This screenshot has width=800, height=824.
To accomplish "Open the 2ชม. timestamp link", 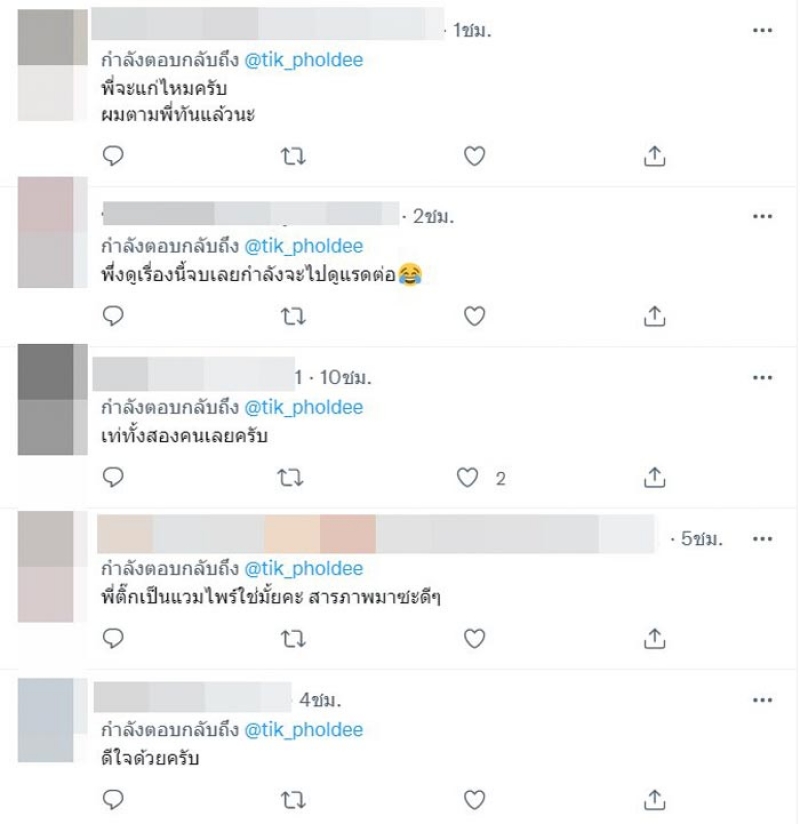I will 433,216.
